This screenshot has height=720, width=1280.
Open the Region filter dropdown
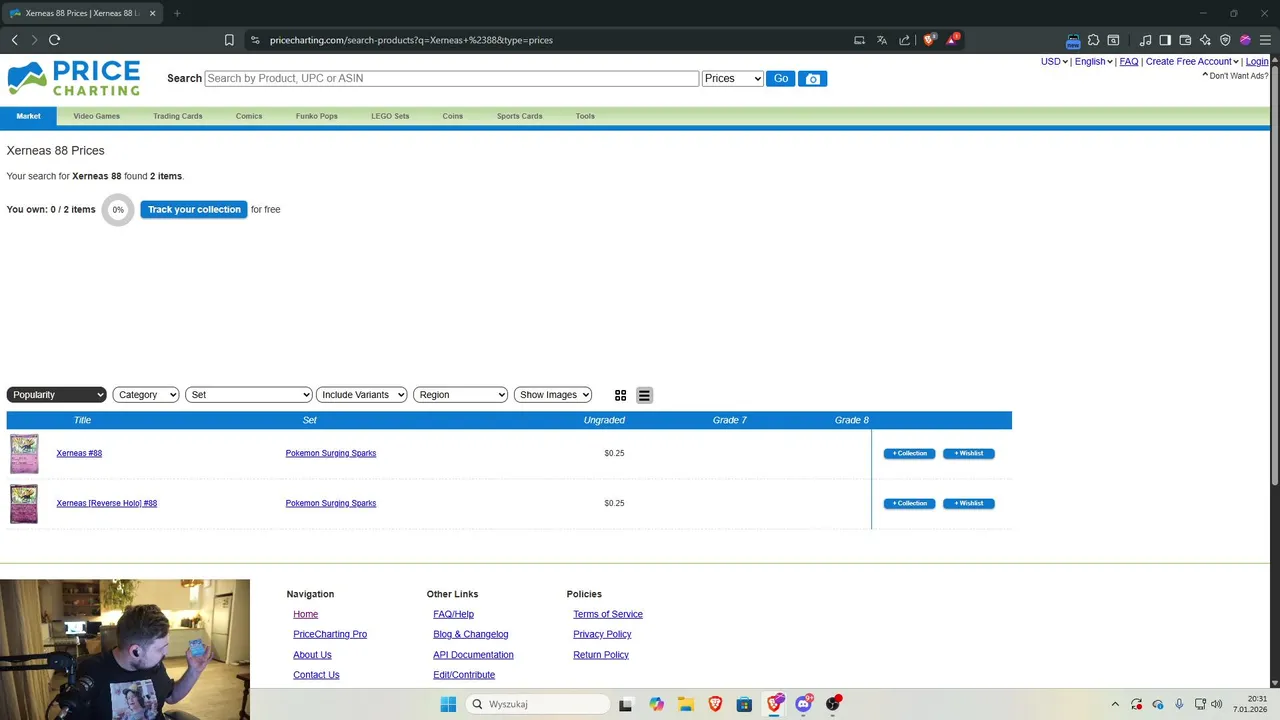click(x=461, y=395)
